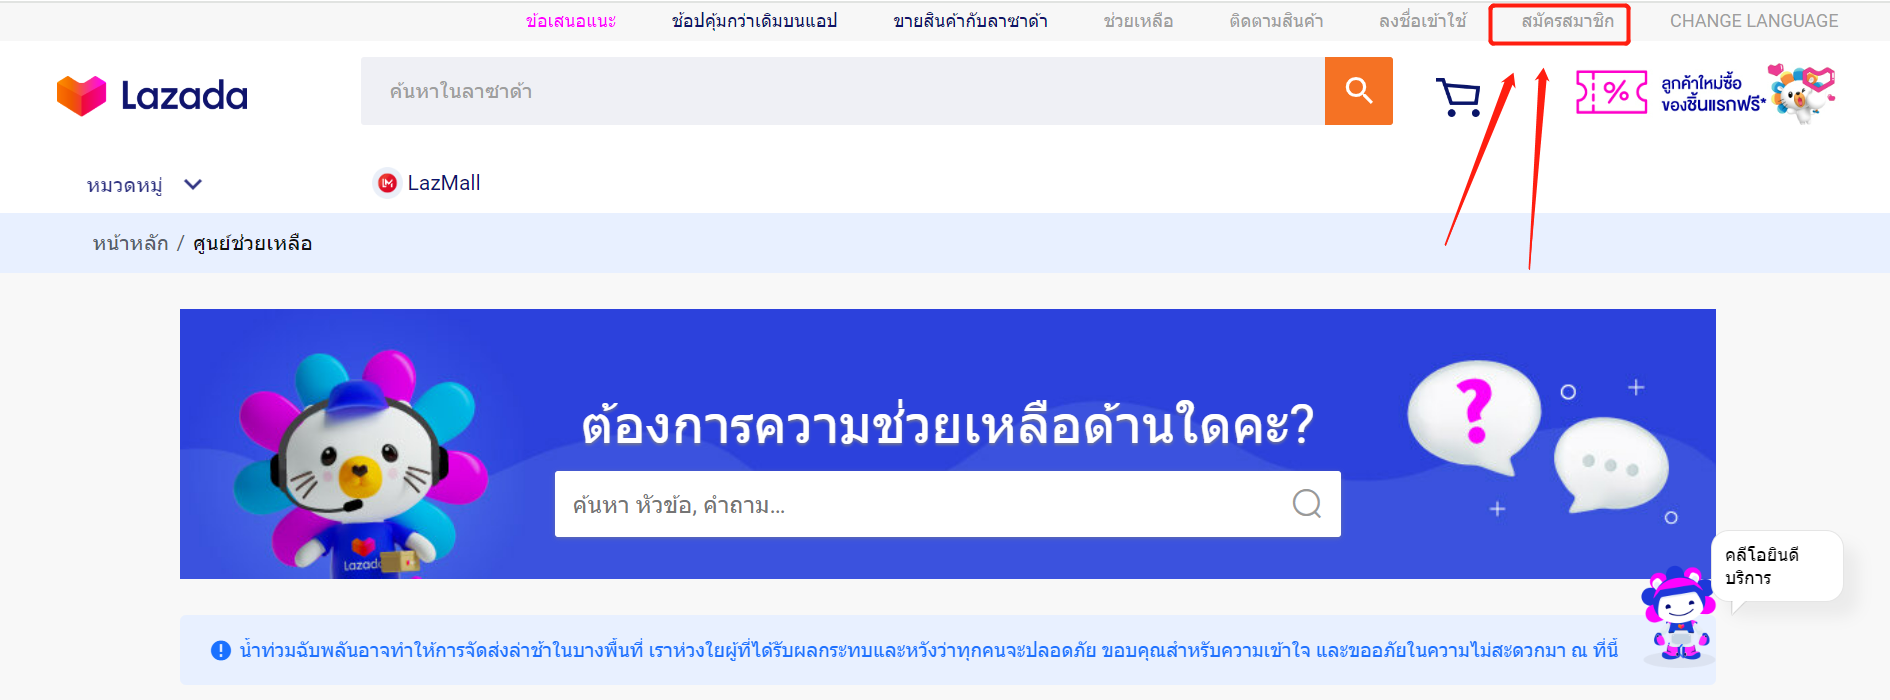The image size is (1890, 700).
Task: Click the pink percent voucher icon
Action: tap(1611, 92)
